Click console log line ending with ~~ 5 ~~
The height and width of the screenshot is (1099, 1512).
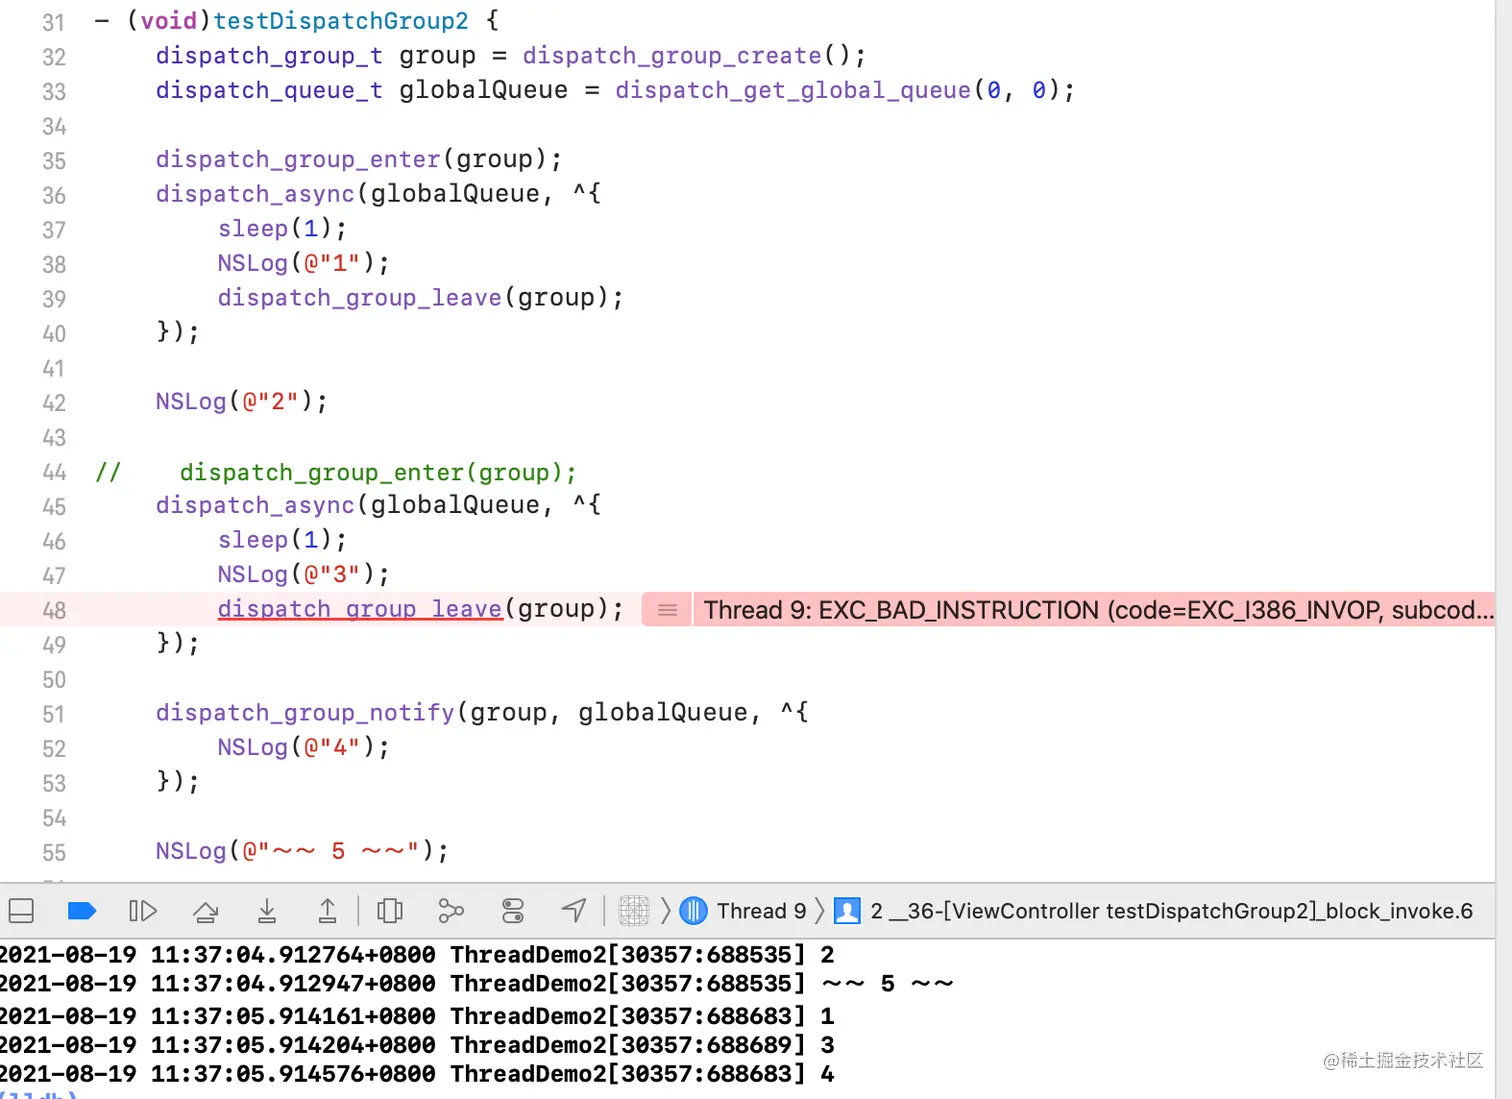point(477,984)
